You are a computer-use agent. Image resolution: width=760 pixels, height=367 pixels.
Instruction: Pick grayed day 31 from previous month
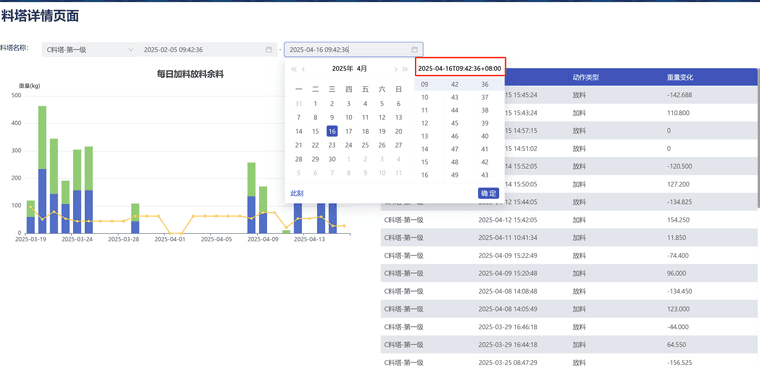pyautogui.click(x=299, y=103)
